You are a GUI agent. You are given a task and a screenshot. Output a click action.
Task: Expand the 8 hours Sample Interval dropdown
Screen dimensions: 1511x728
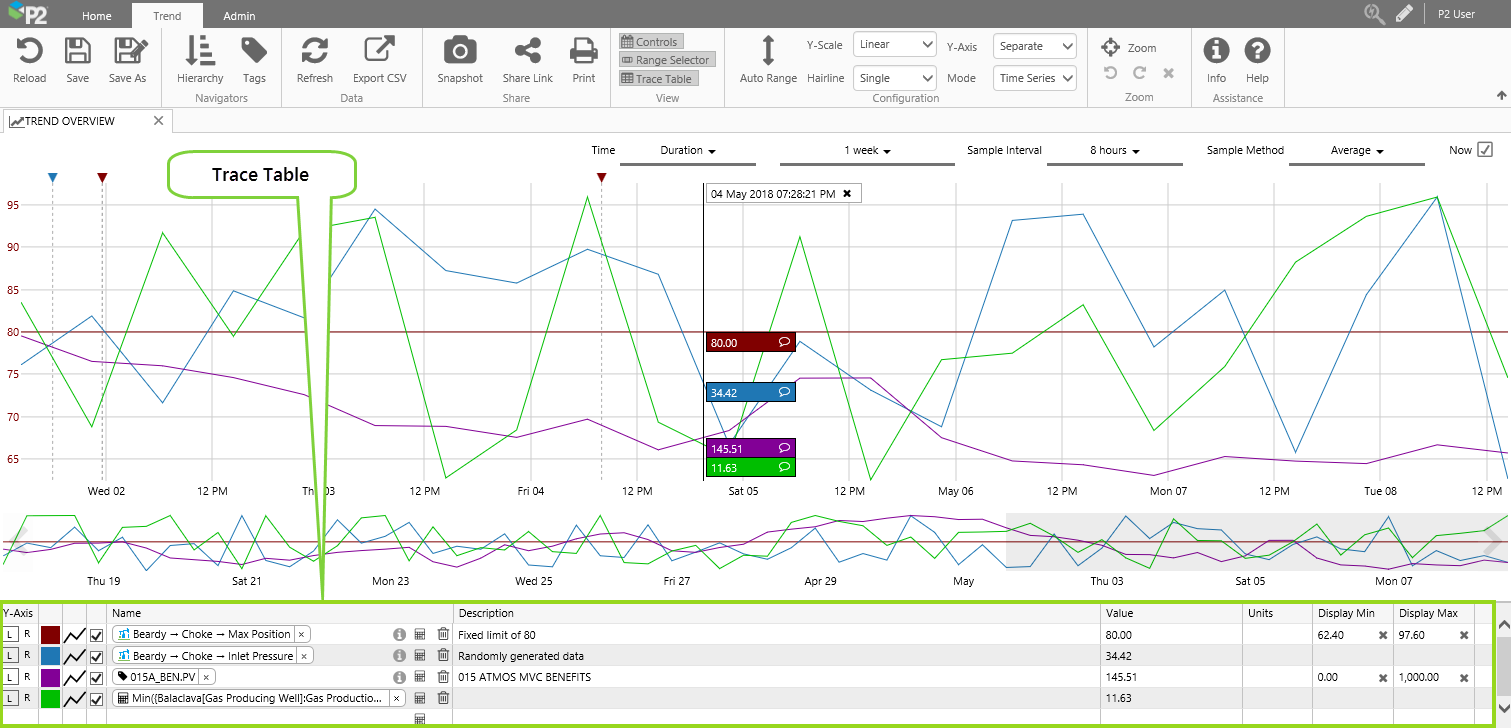[1114, 151]
